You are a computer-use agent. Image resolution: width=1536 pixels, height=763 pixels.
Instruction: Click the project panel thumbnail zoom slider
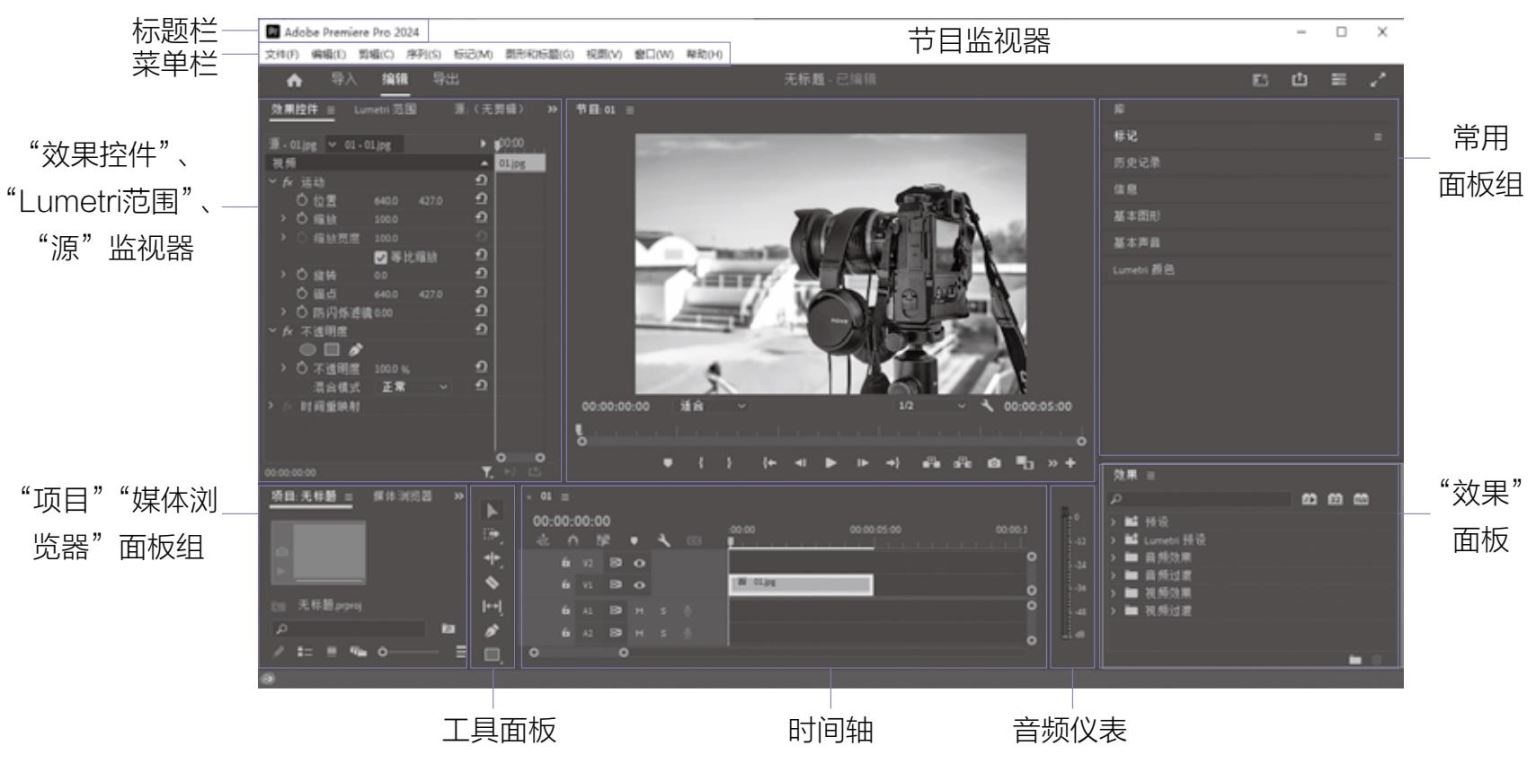382,652
